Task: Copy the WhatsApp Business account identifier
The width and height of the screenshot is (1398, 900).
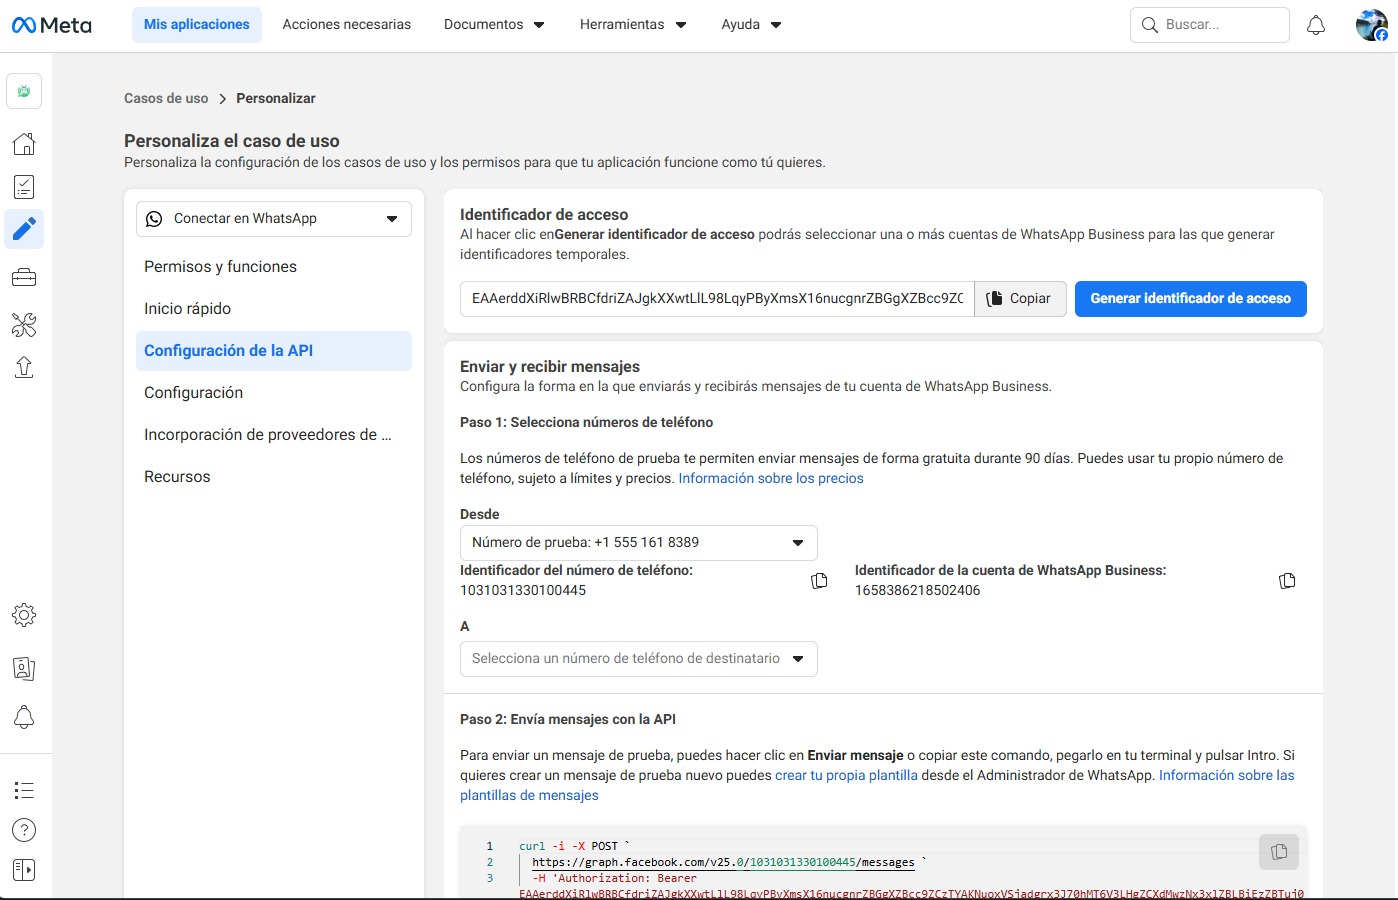Action: [1287, 581]
